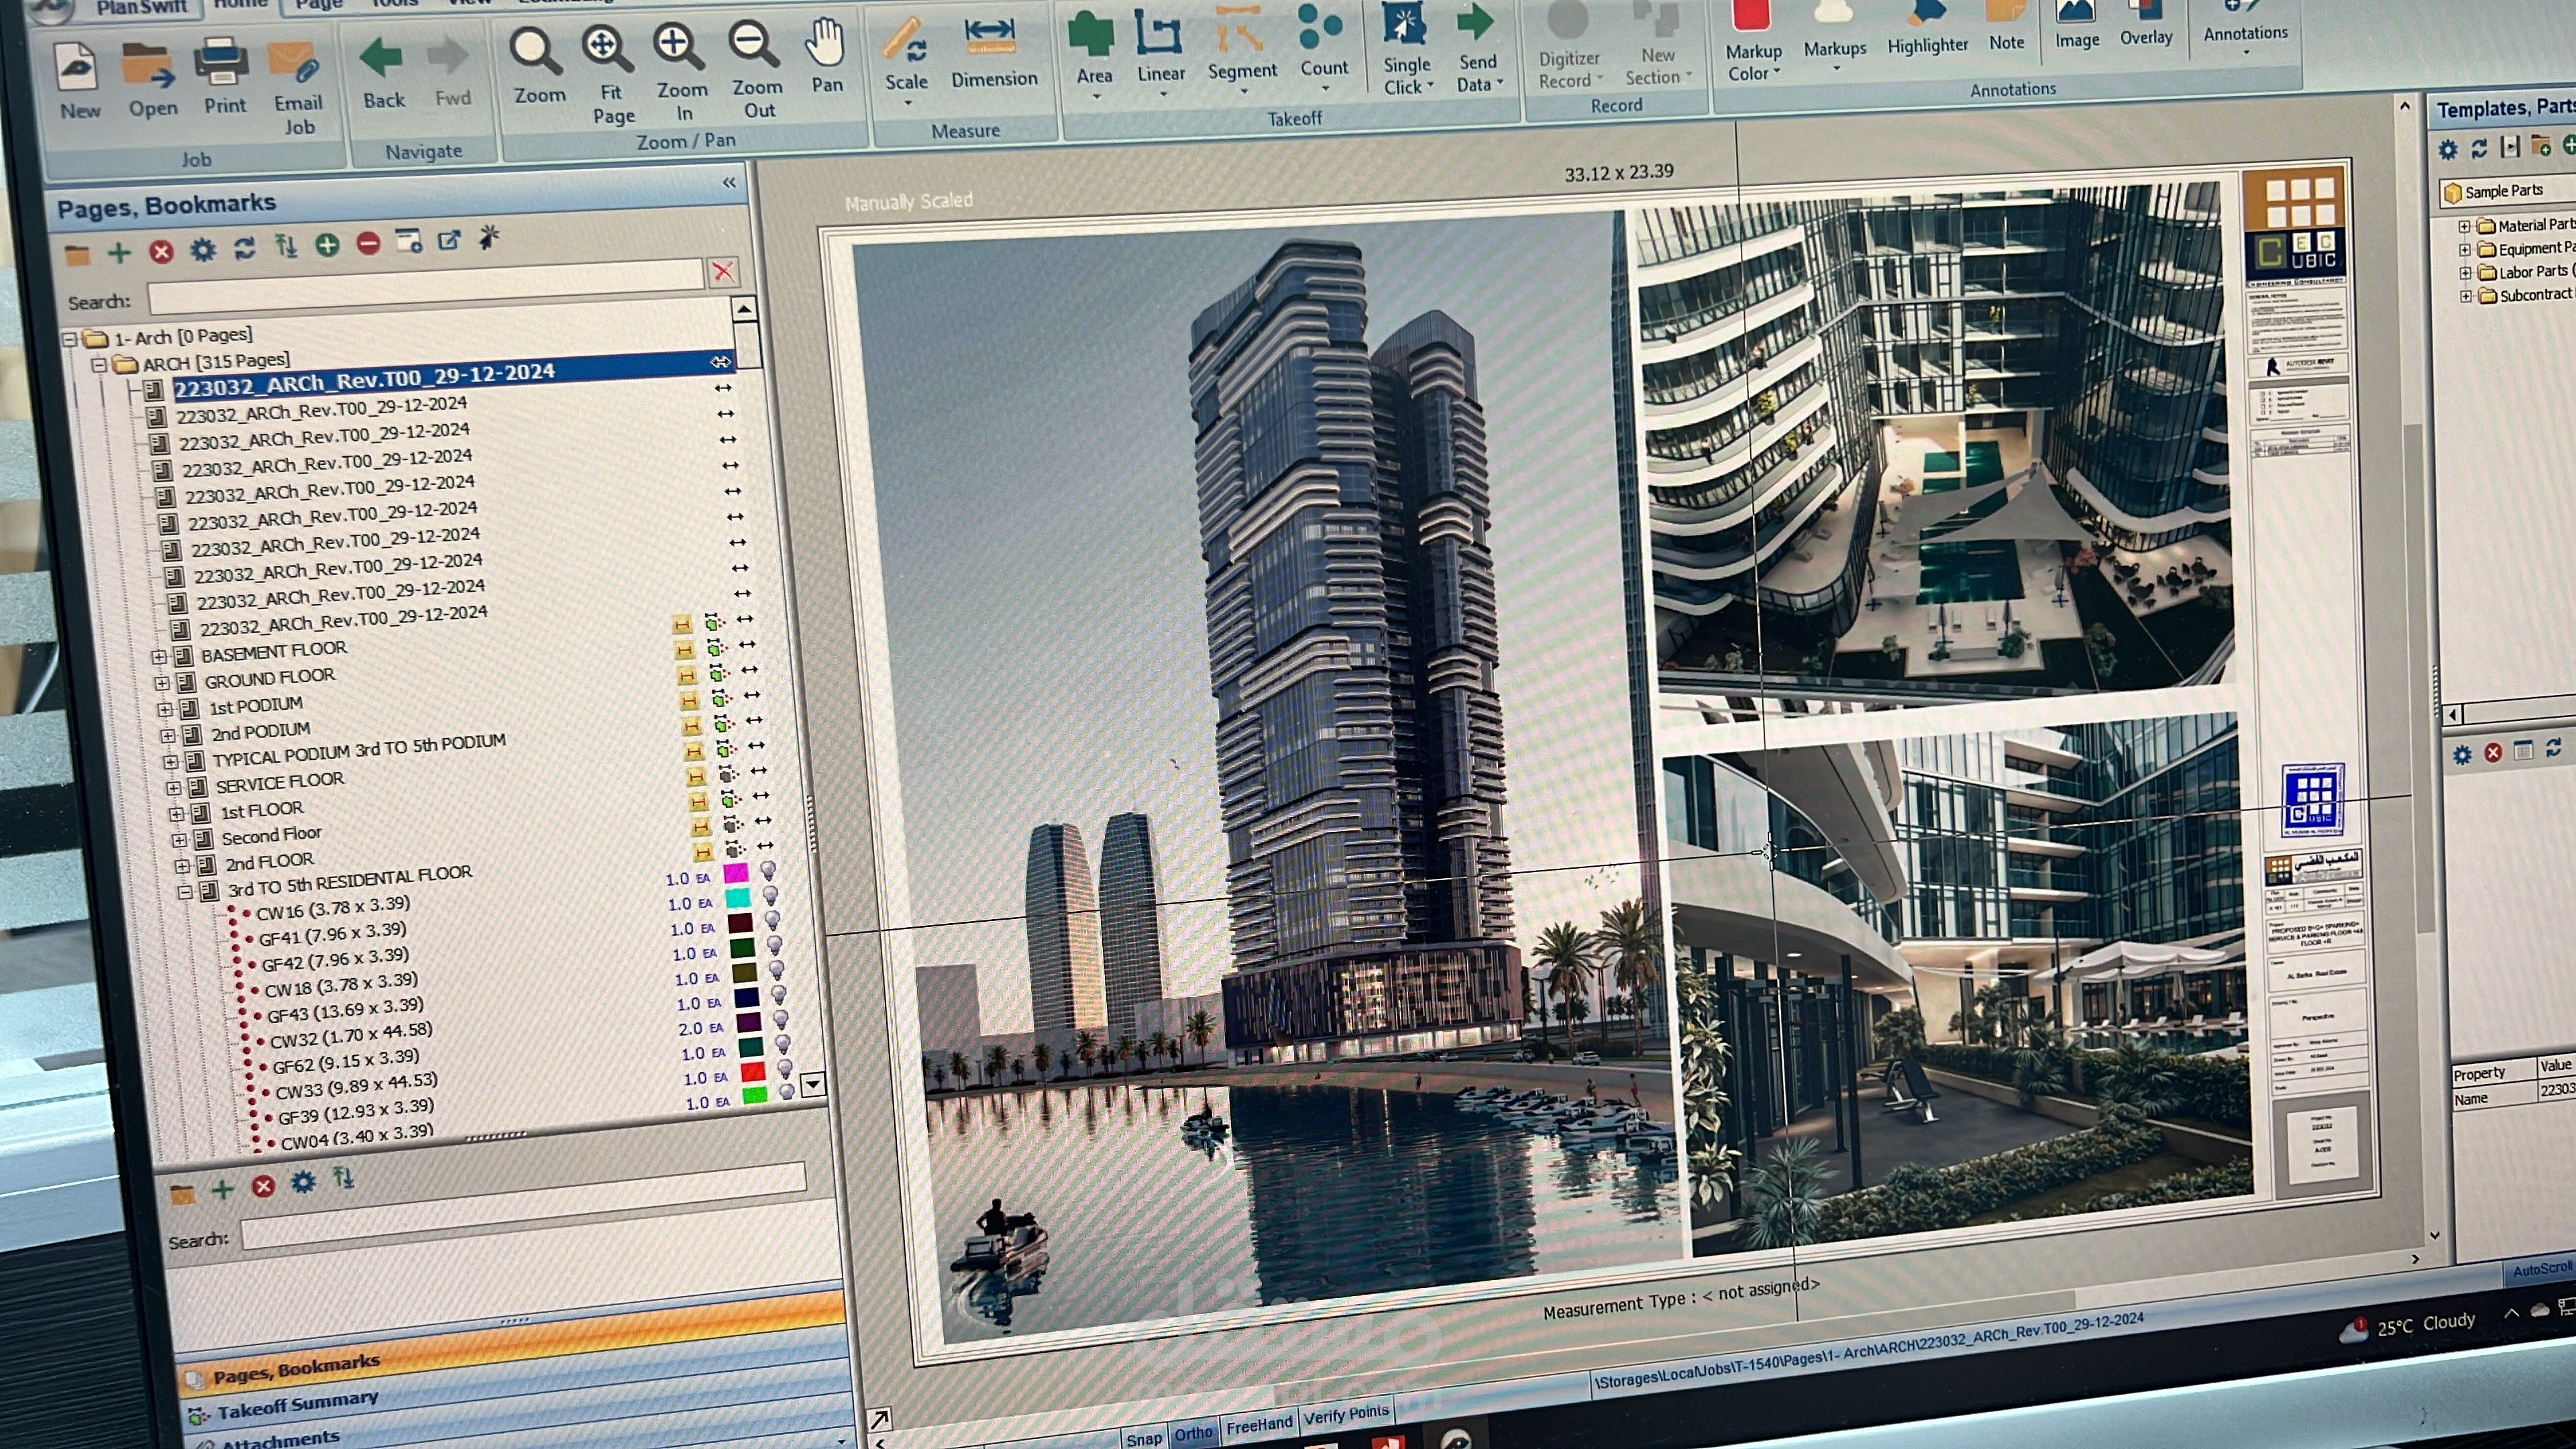The height and width of the screenshot is (1449, 2576).
Task: Collapse the ARCH [315 Pages] folder
Action: [98, 365]
